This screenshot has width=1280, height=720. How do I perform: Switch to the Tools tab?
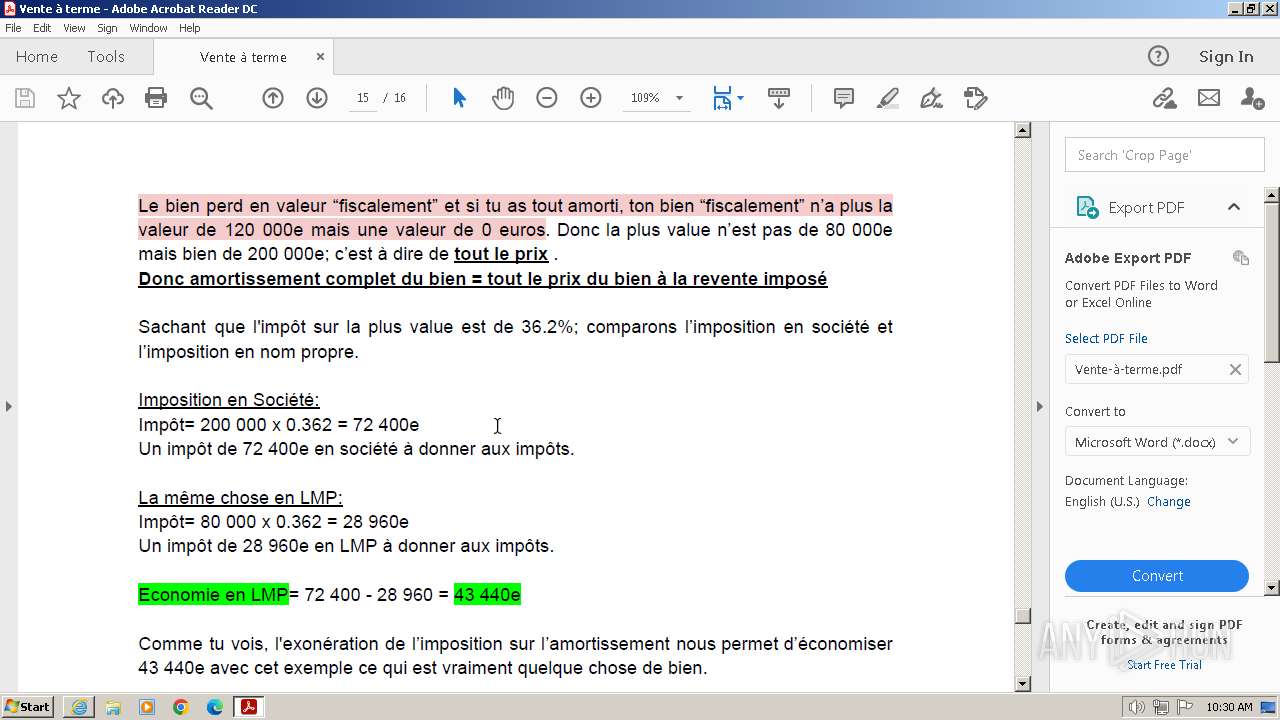click(x=106, y=57)
